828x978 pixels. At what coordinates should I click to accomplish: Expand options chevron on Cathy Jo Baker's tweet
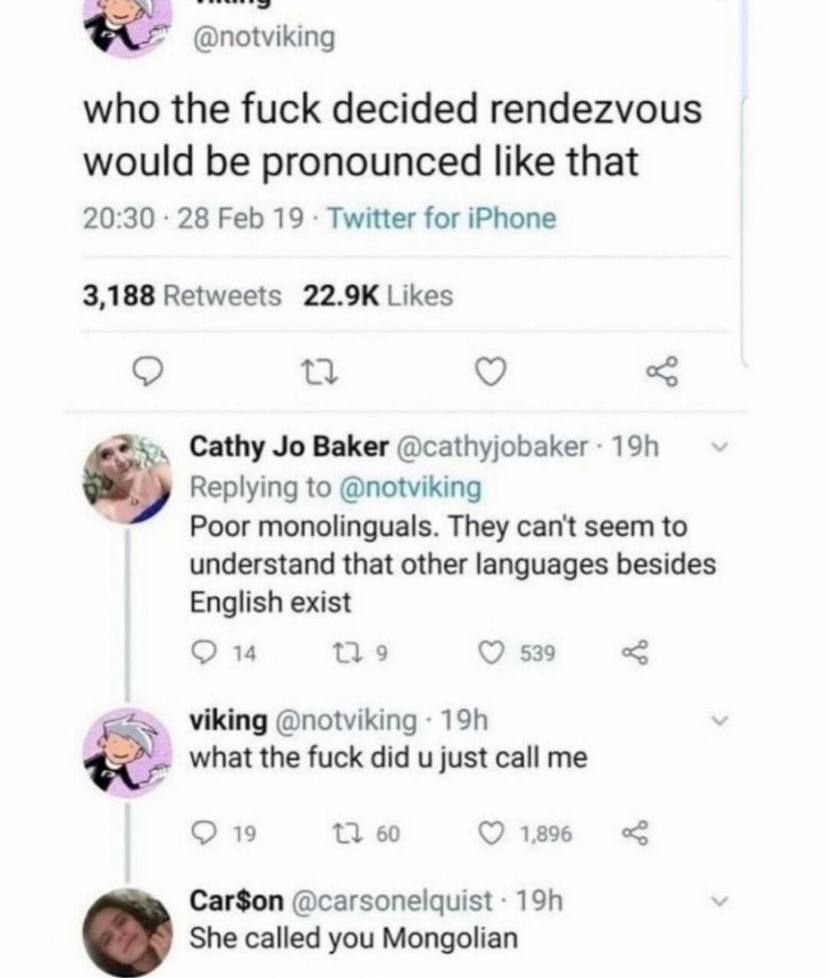pos(720,447)
